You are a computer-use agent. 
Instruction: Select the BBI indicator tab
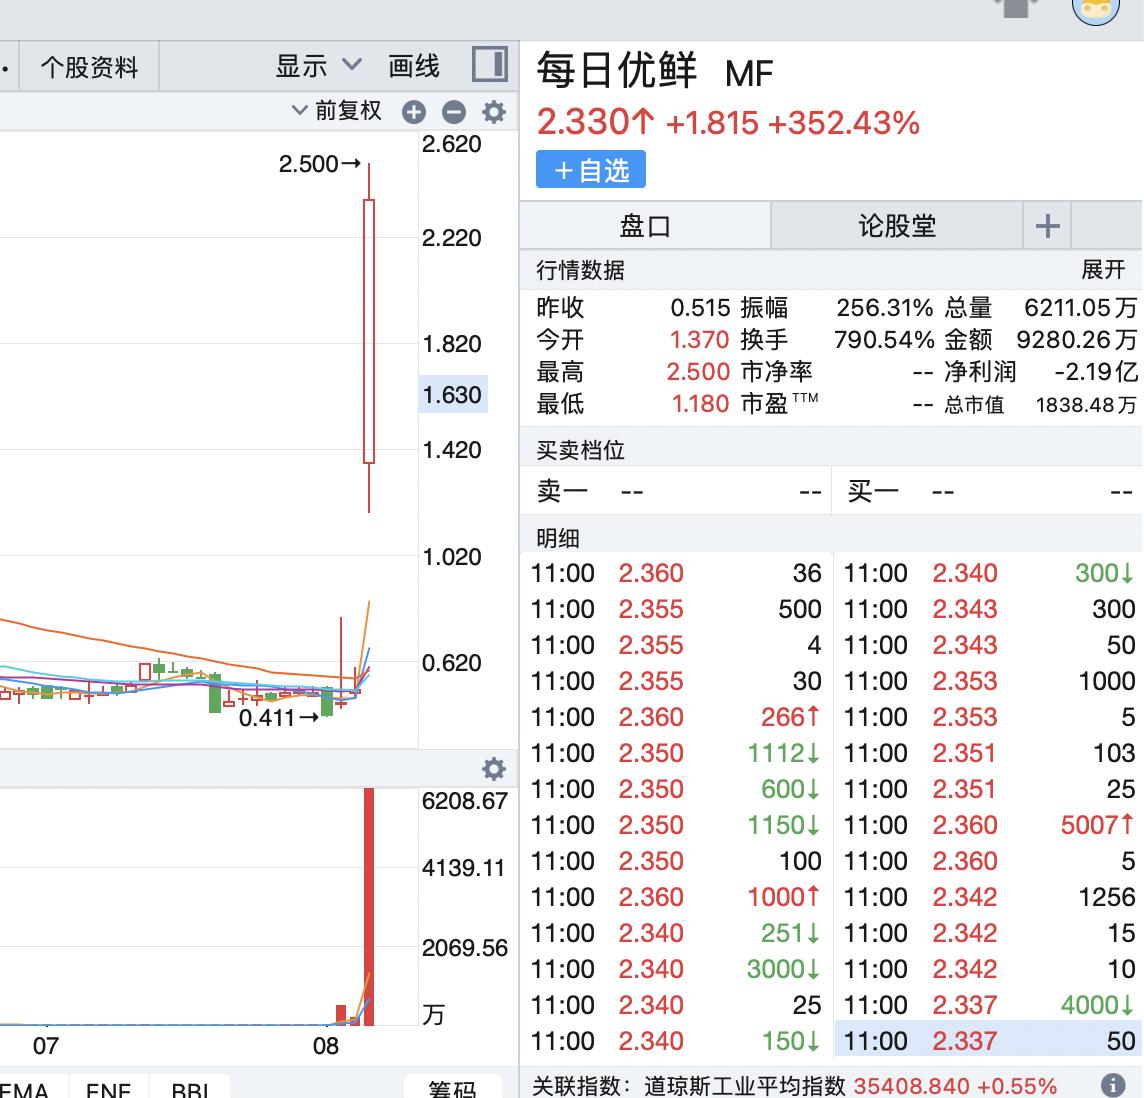coord(189,1088)
